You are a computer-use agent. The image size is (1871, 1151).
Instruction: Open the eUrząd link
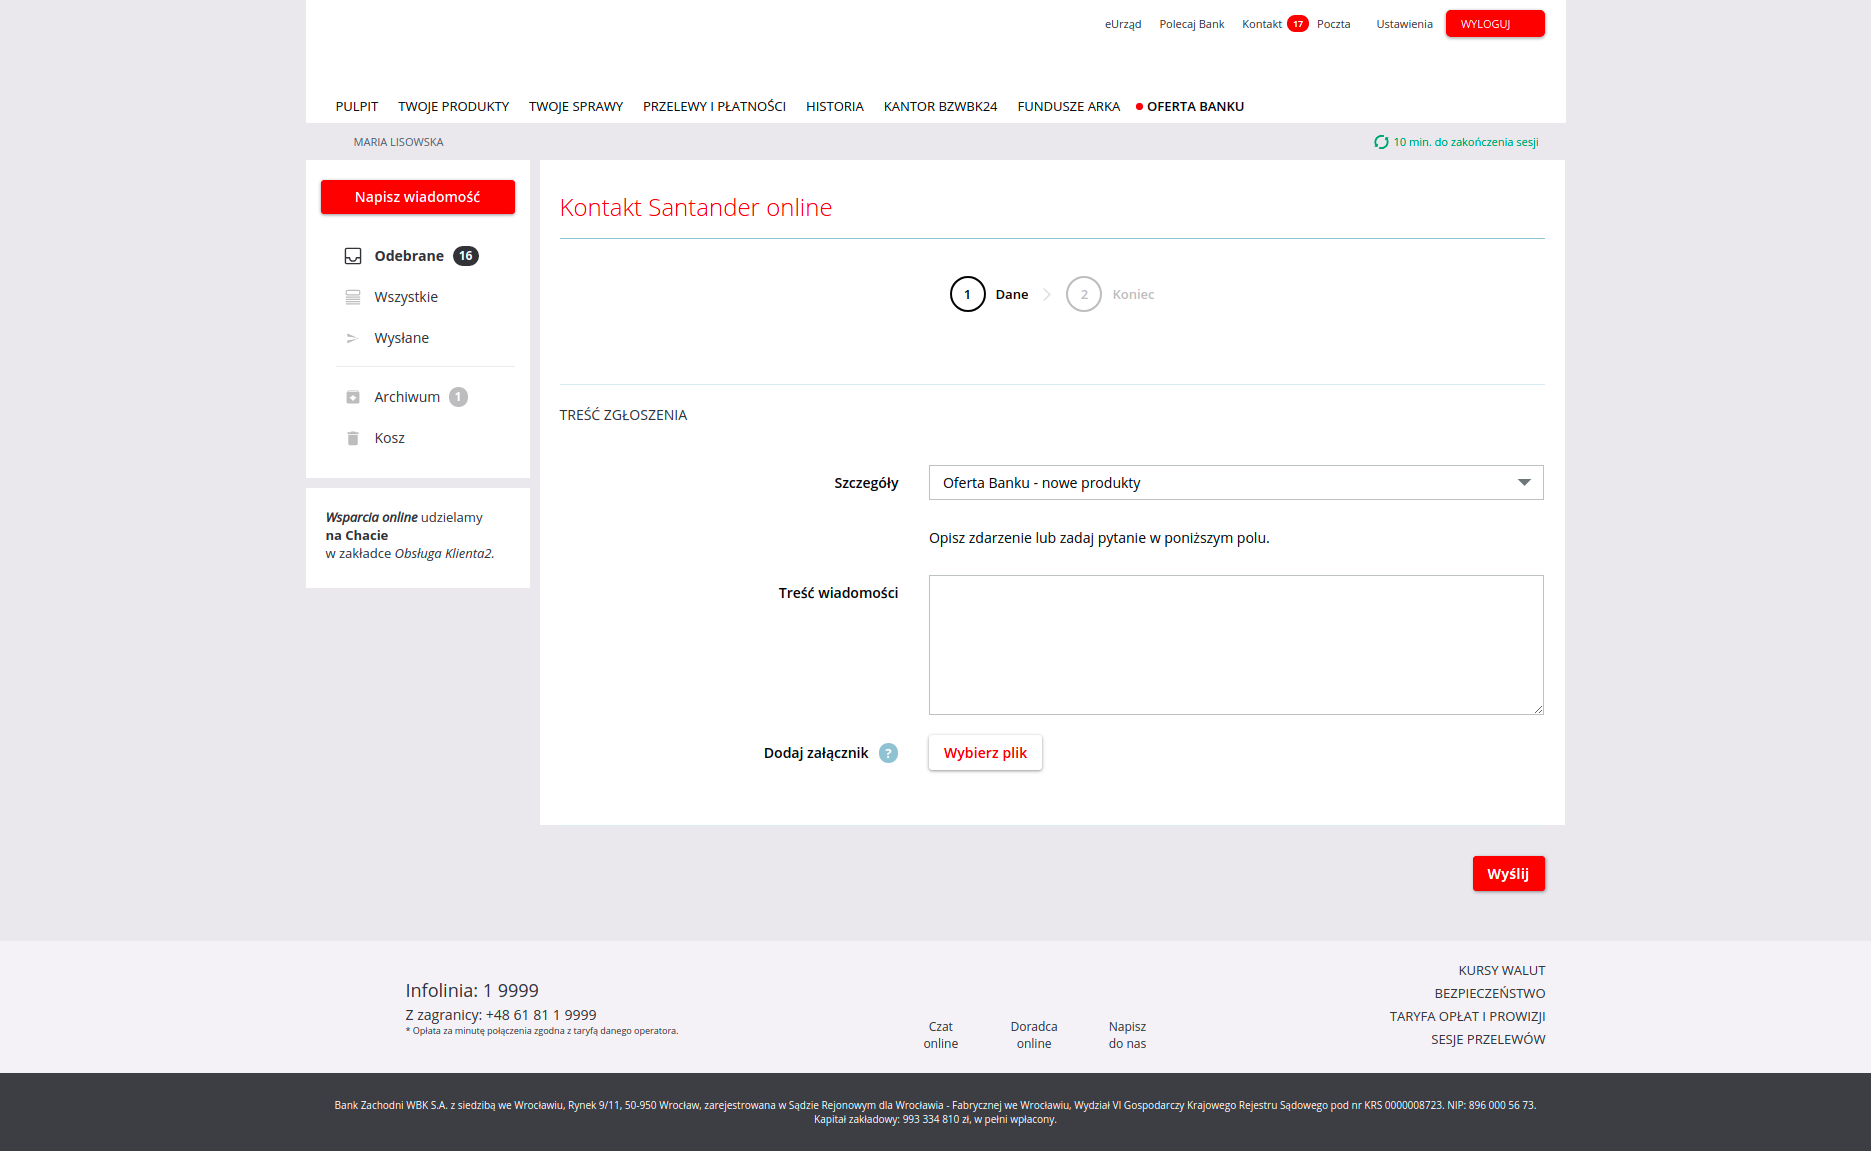[x=1123, y=24]
